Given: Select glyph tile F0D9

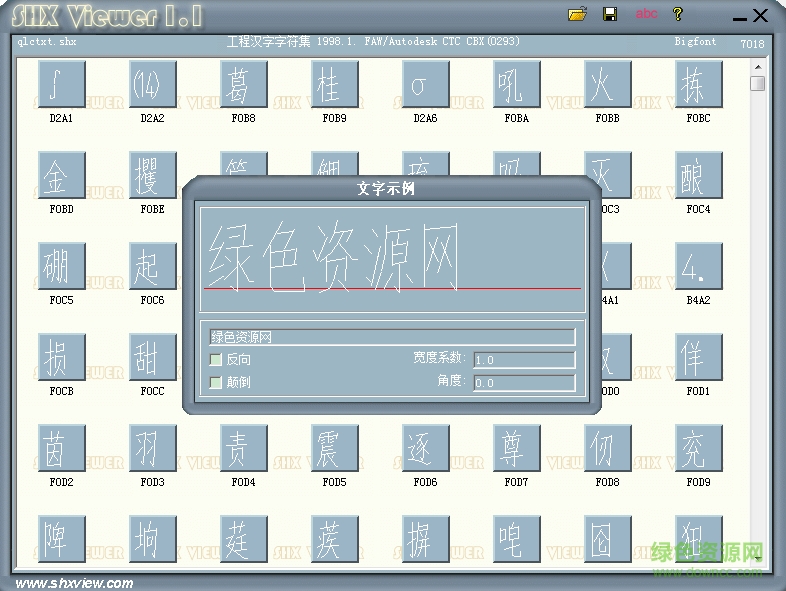Looking at the screenshot, I should (699, 448).
